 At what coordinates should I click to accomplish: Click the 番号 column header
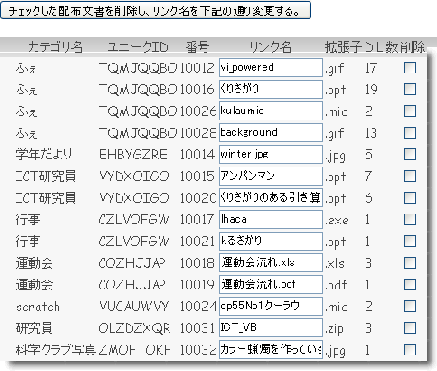click(197, 47)
